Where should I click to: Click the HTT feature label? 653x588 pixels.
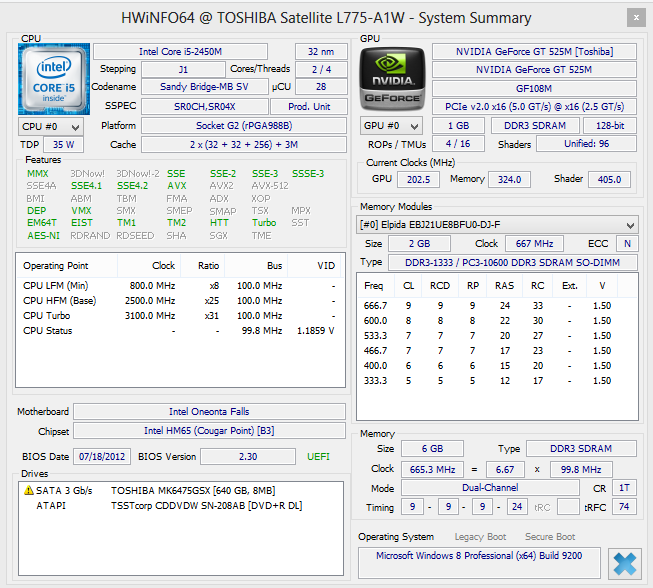pos(219,223)
